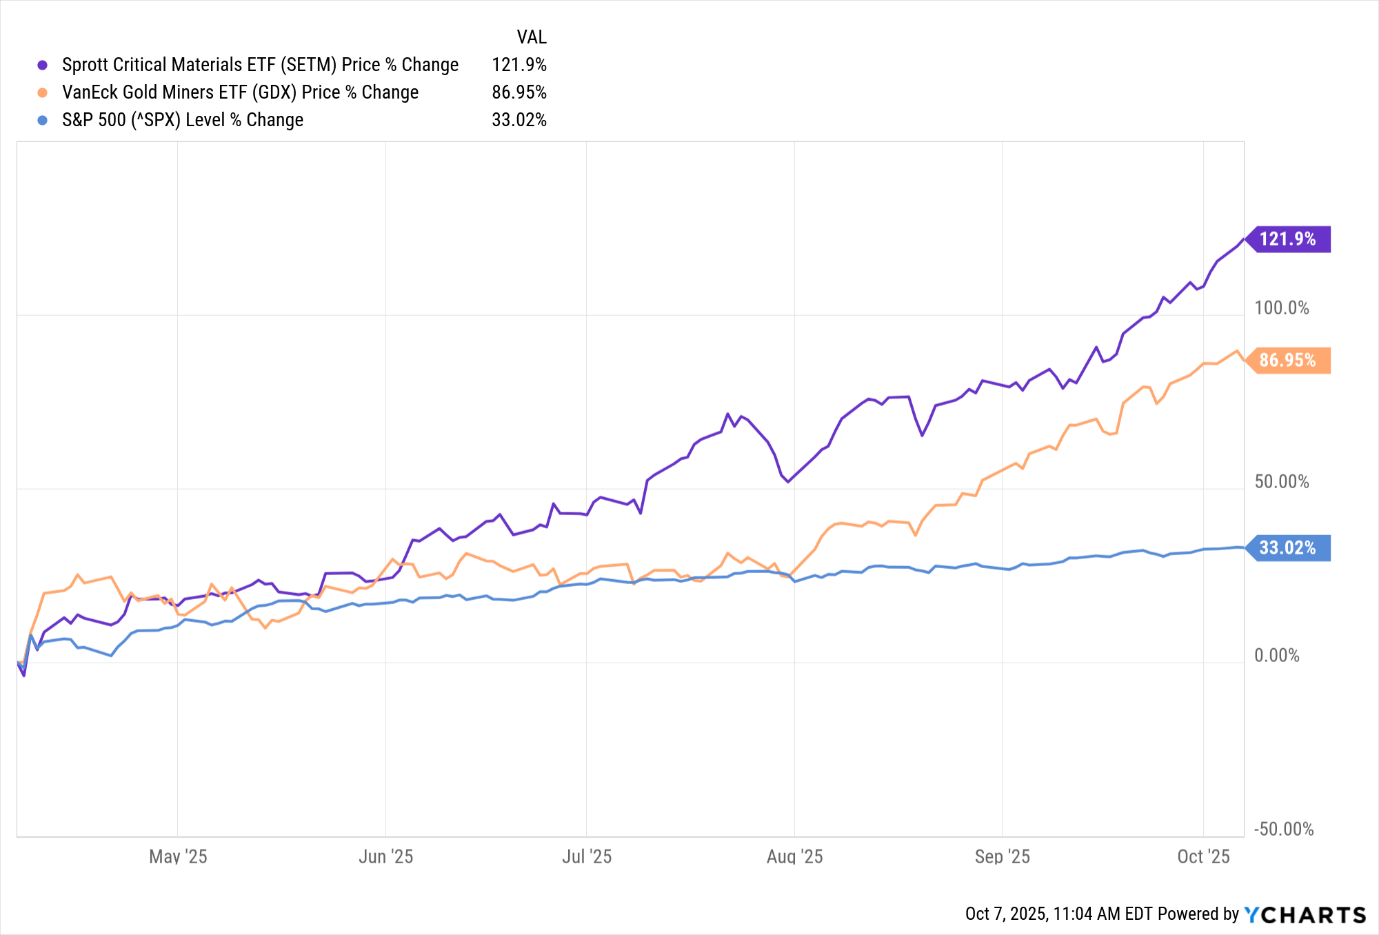This screenshot has width=1379, height=935.
Task: Select the S&P 500 Level % Change label
Action: coord(182,120)
